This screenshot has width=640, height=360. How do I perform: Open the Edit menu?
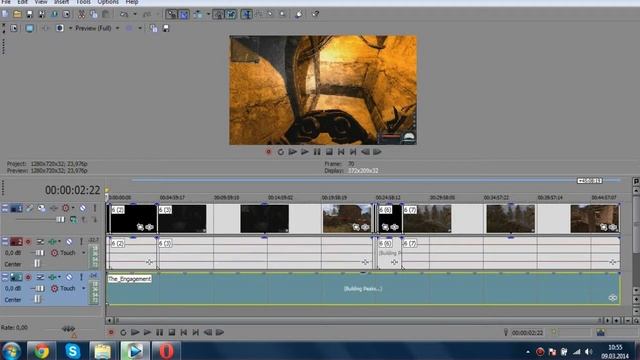click(22, 2)
